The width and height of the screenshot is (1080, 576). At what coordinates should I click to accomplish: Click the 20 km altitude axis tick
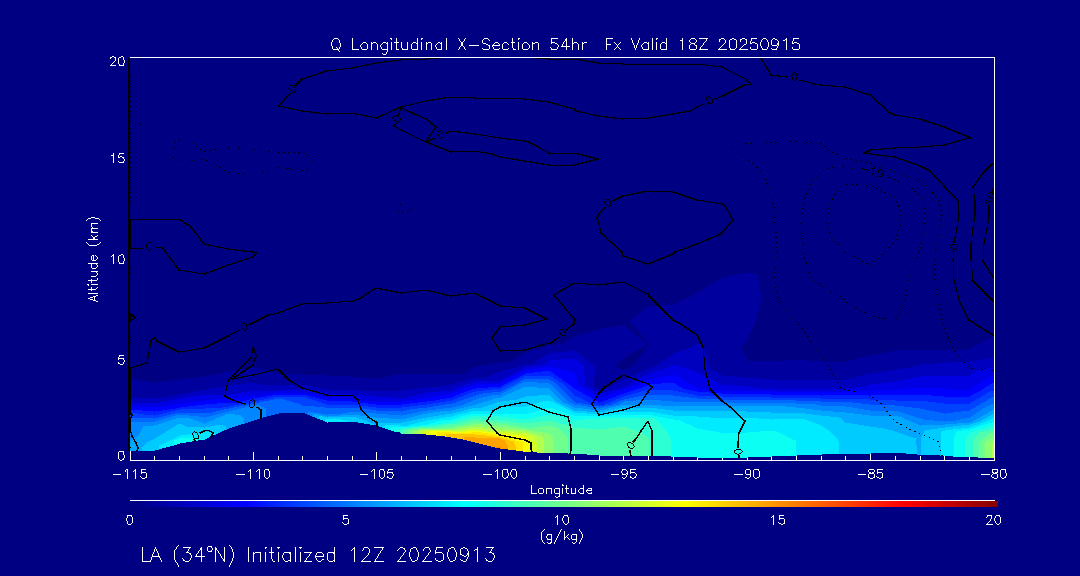[117, 61]
